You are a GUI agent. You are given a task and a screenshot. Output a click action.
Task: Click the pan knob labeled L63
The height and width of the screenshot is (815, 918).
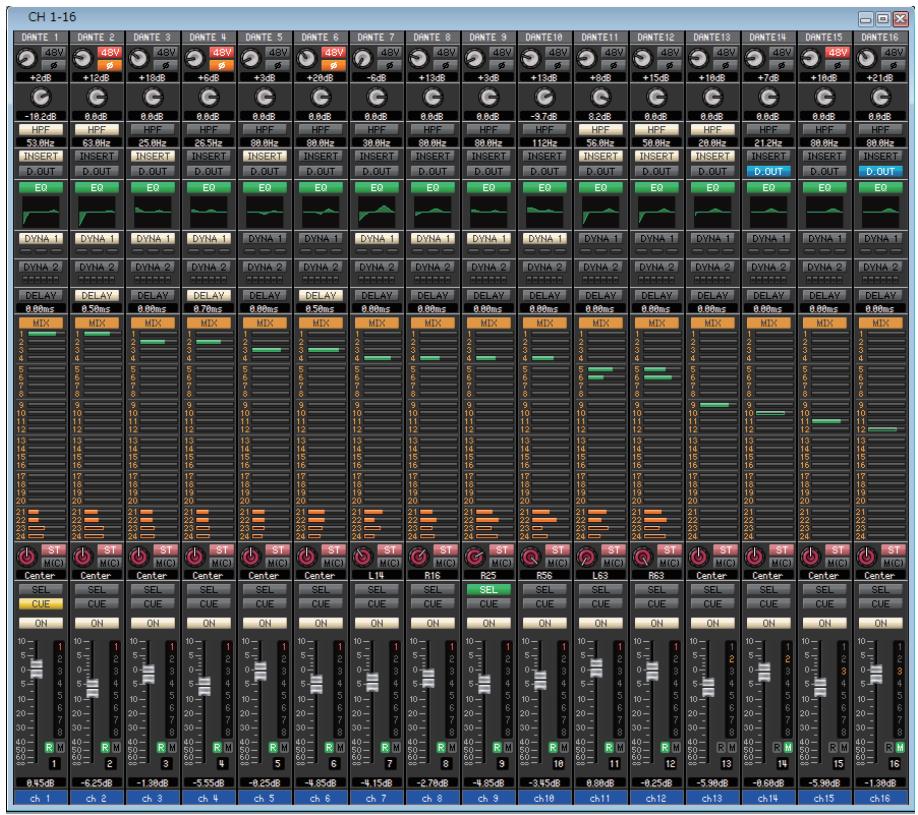pyautogui.click(x=587, y=557)
